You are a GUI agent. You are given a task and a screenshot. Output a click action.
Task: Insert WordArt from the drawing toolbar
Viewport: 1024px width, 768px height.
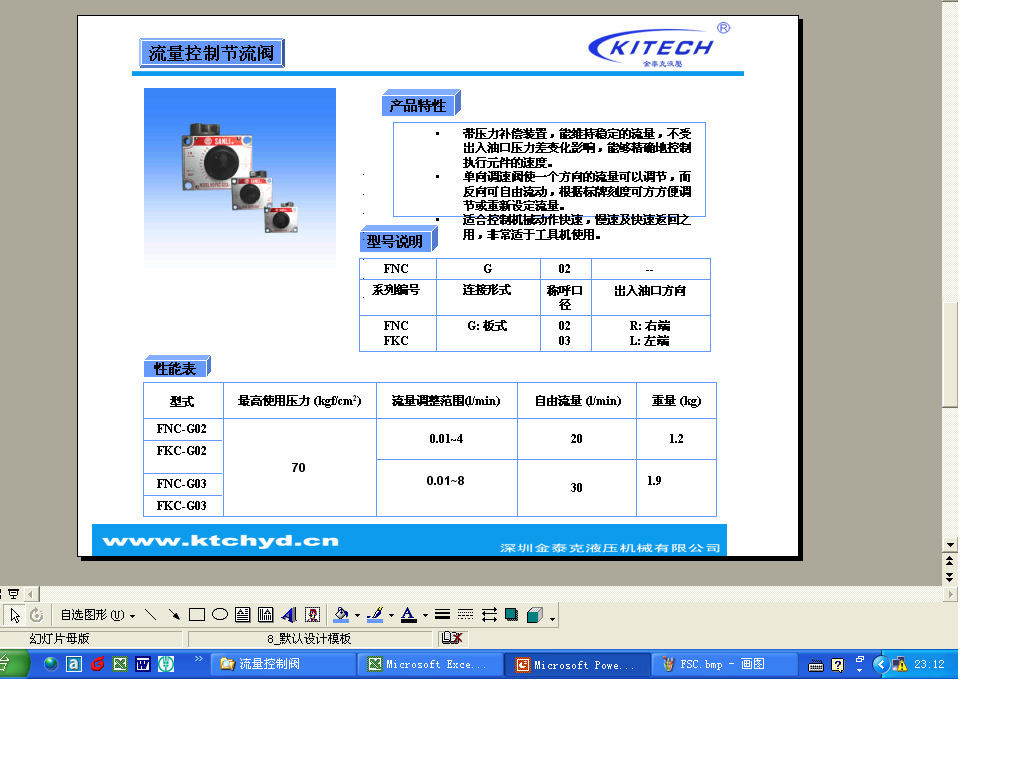point(289,615)
